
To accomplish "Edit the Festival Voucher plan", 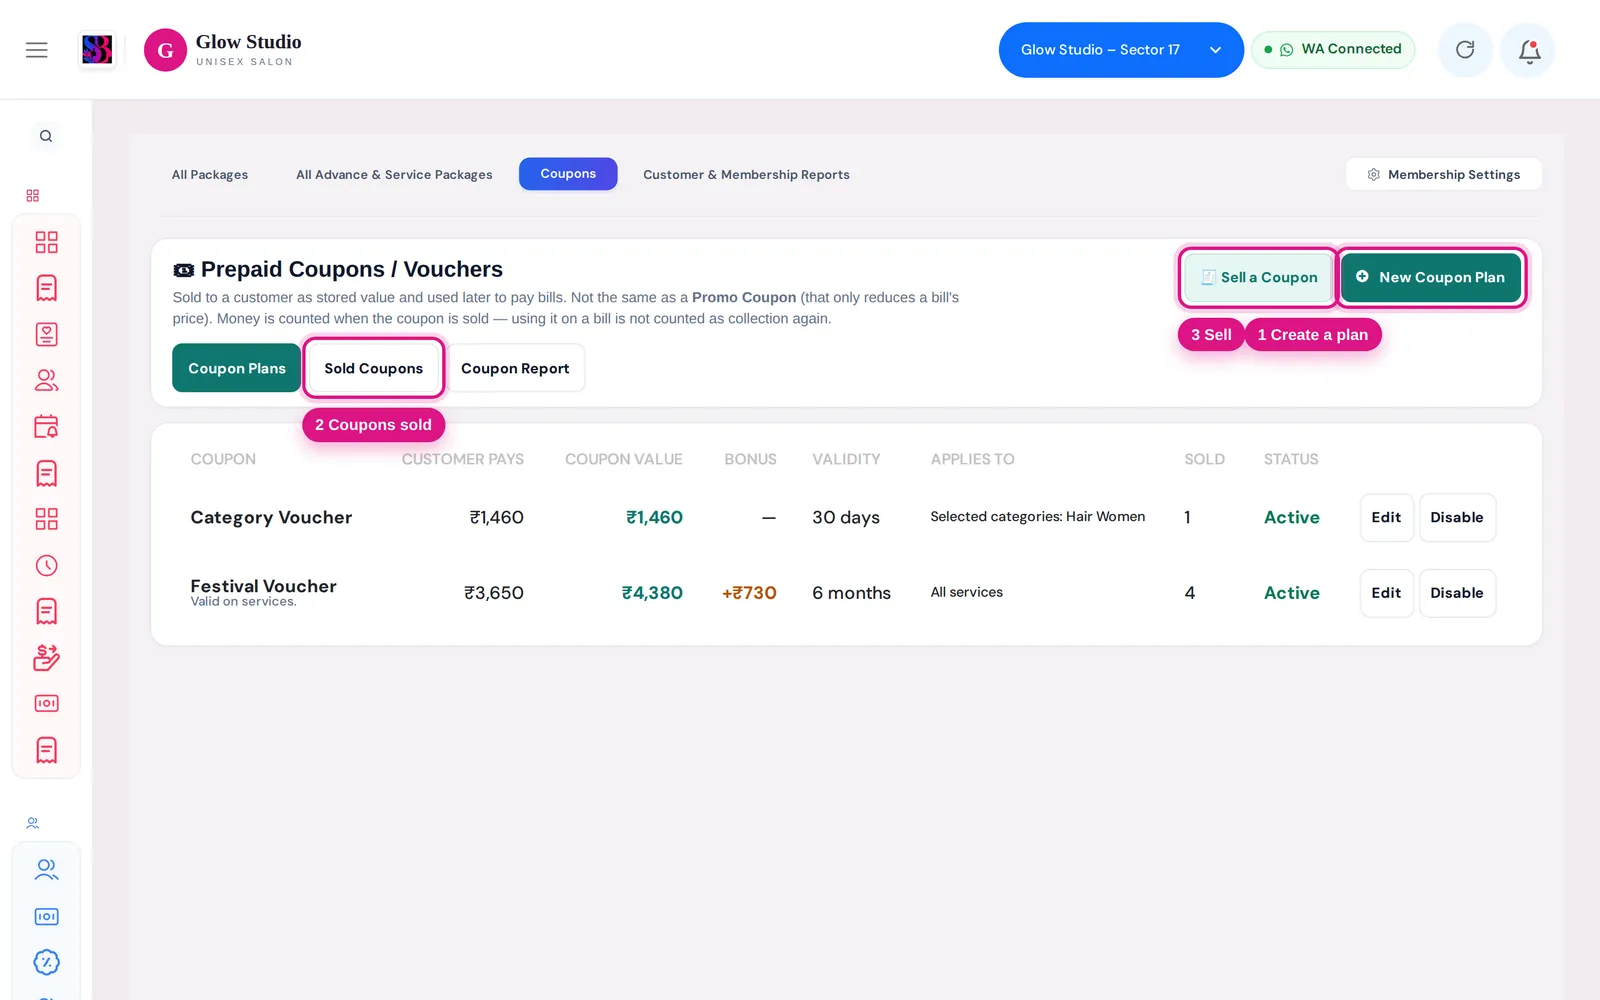I will click(1386, 593).
